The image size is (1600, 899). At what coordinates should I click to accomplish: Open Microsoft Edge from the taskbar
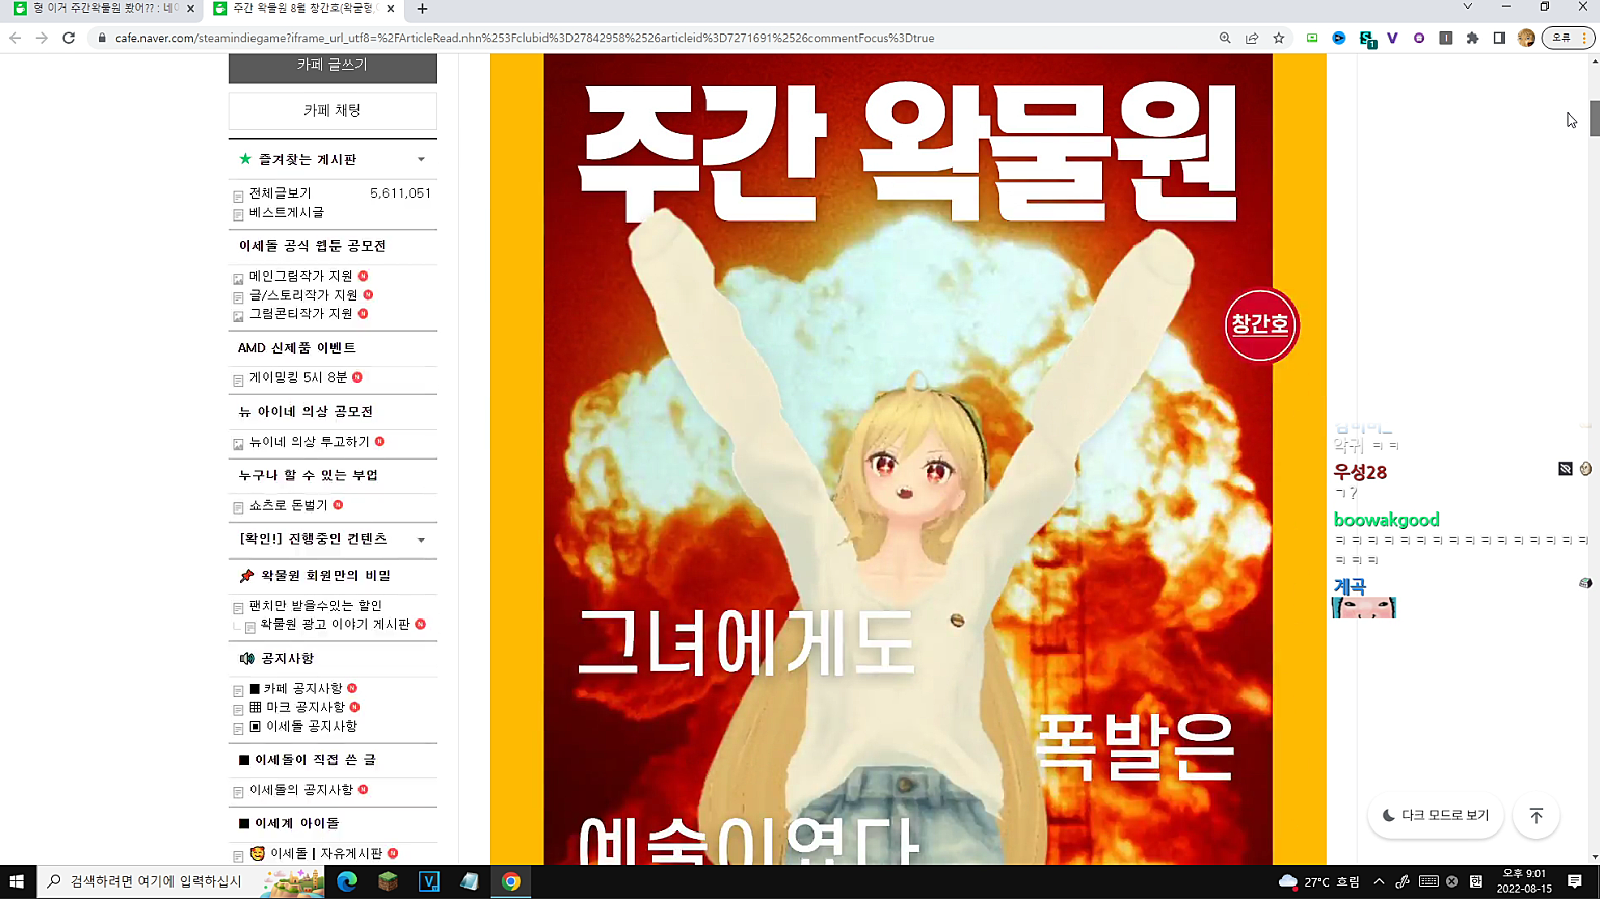(x=347, y=881)
